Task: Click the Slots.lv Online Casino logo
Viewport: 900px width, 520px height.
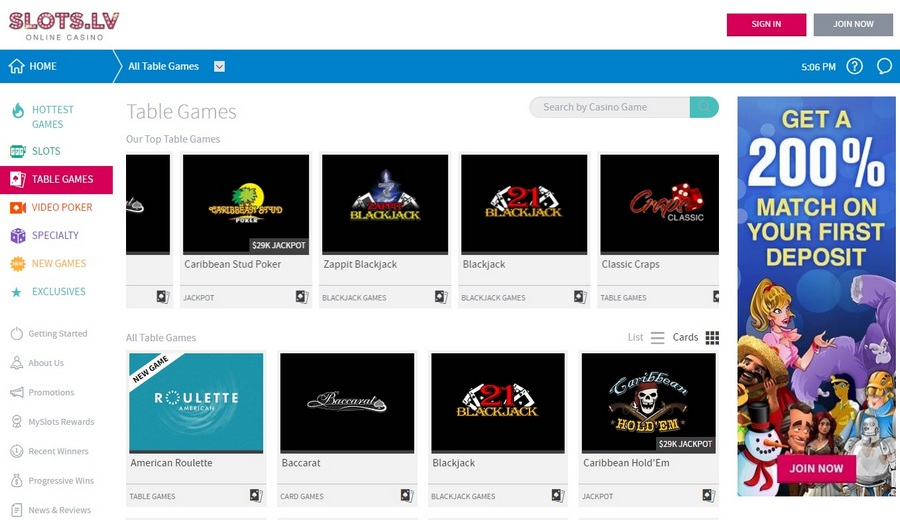Action: click(64, 26)
